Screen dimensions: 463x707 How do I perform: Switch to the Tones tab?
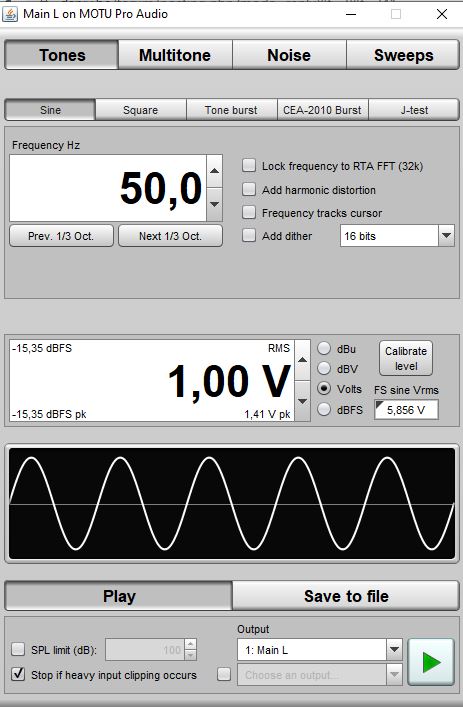click(62, 55)
